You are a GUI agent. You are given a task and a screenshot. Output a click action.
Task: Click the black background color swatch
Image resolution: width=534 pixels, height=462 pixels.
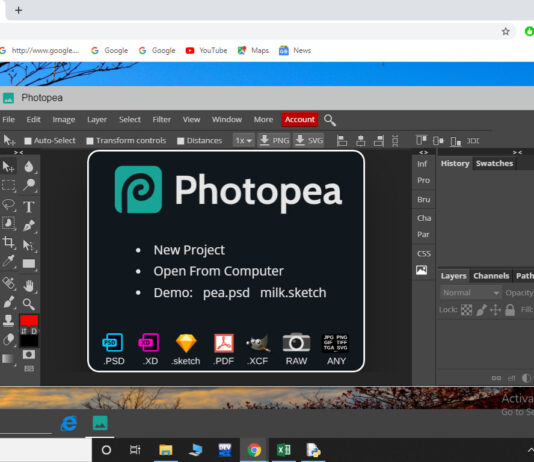29,341
